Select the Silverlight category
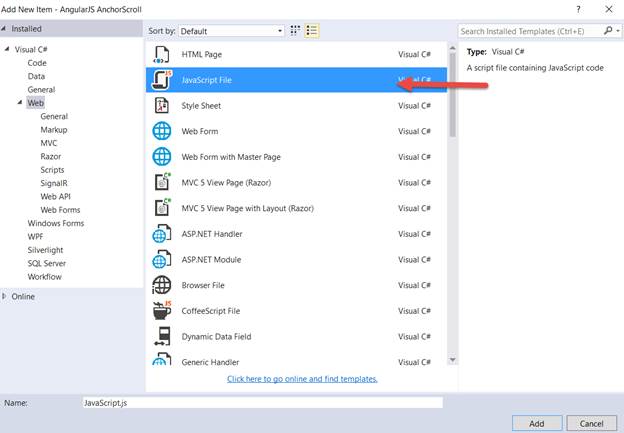624x433 pixels. coord(45,250)
